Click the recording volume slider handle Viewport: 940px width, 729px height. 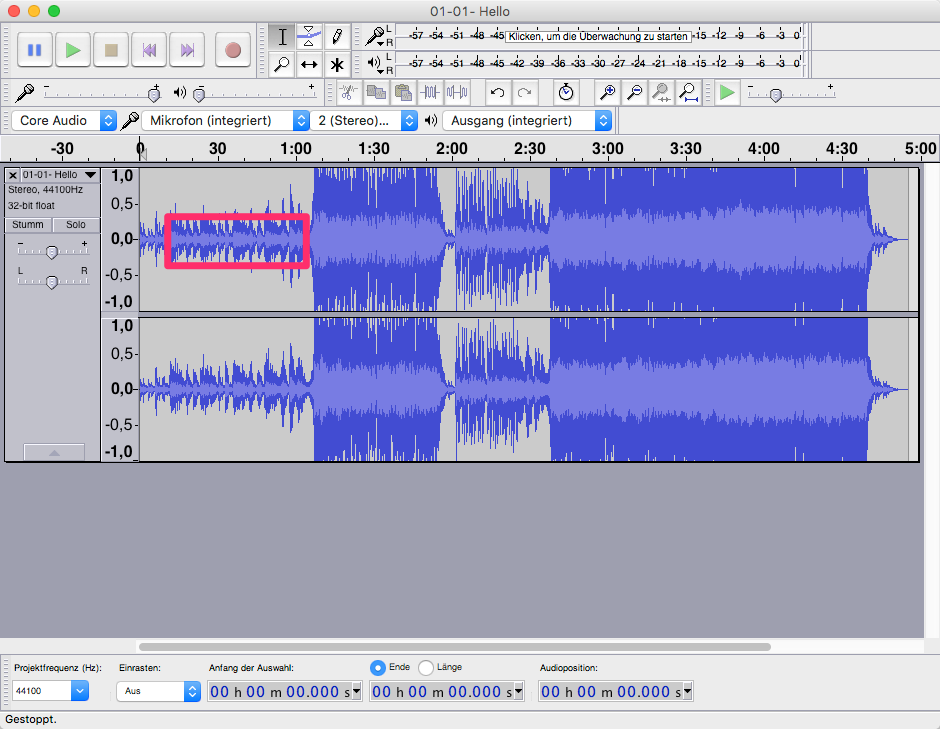point(154,94)
